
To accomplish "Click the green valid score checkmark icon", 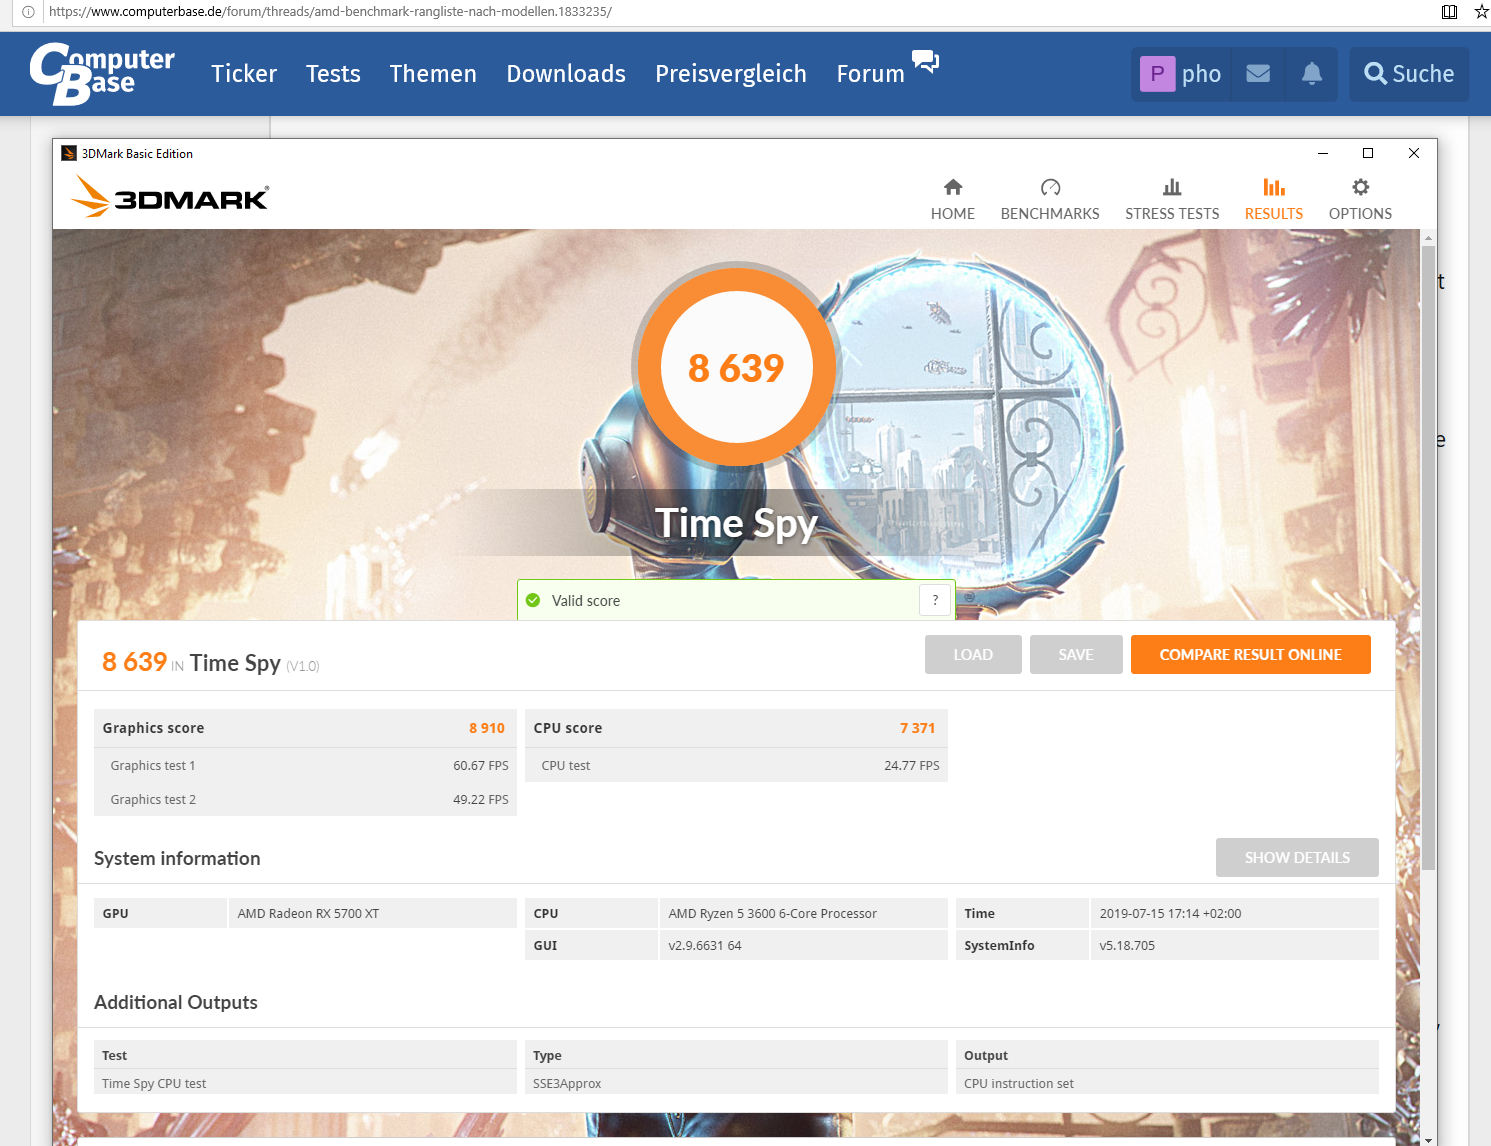I will click(x=533, y=600).
